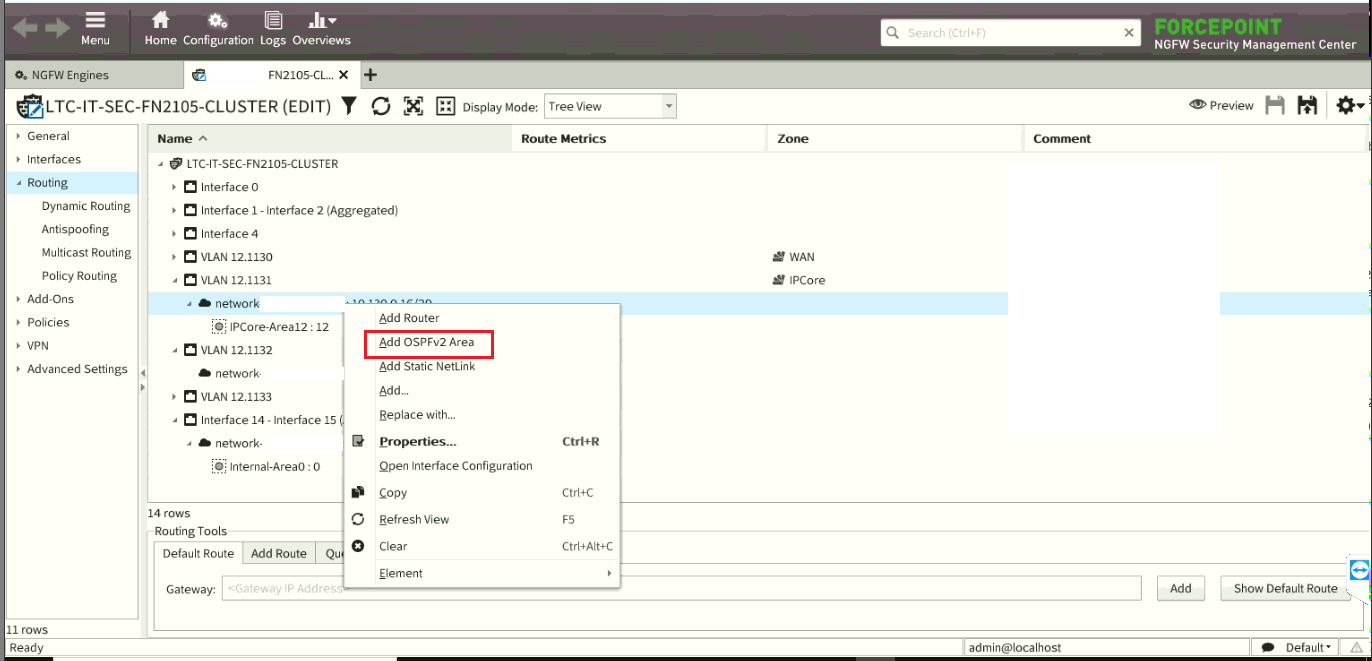Click the save floppy disk icon
1372x661 pixels.
[1275, 106]
